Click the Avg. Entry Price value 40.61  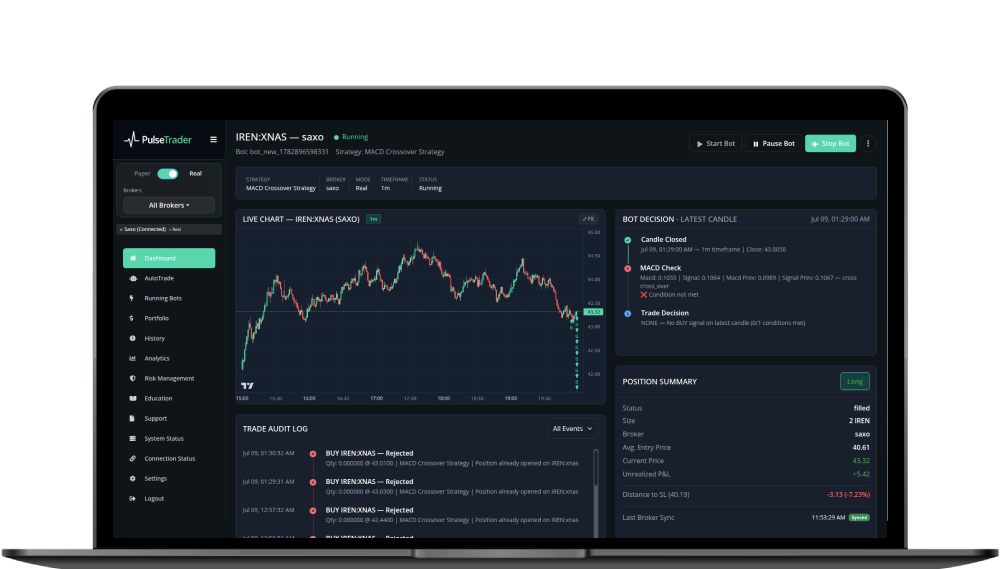pos(861,447)
